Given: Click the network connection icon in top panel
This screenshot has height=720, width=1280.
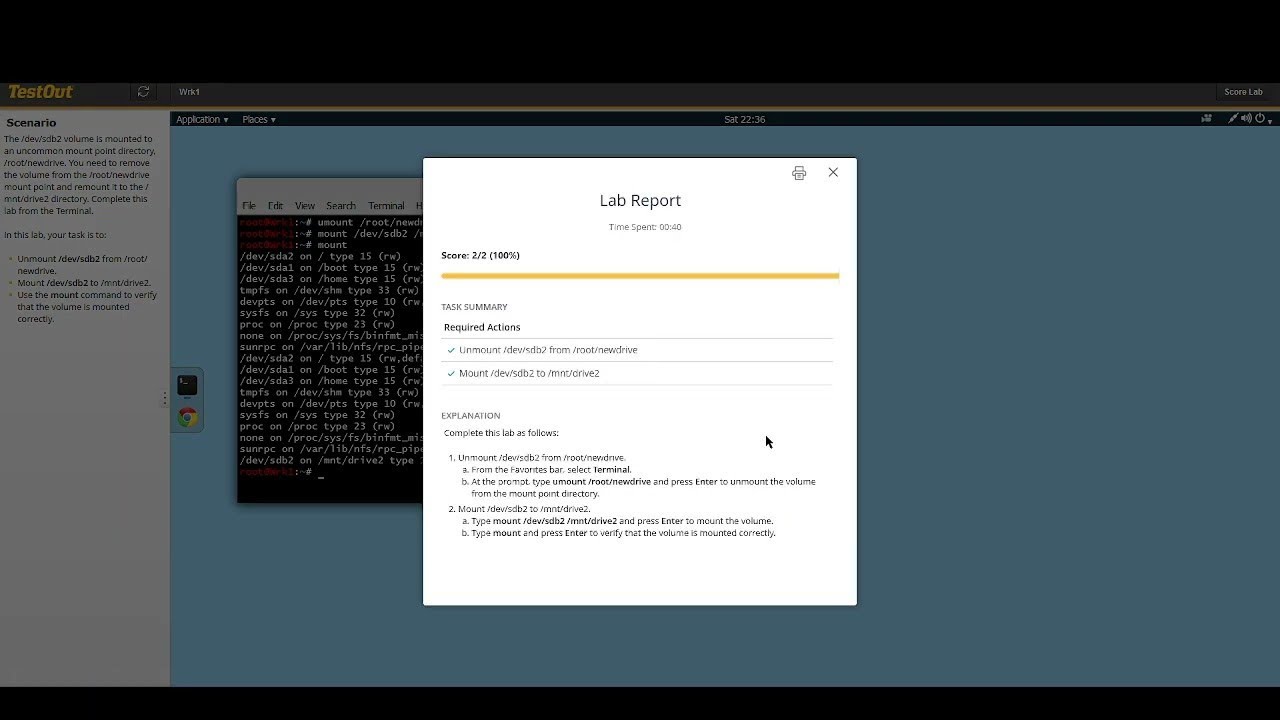Looking at the screenshot, I should pyautogui.click(x=1233, y=118).
